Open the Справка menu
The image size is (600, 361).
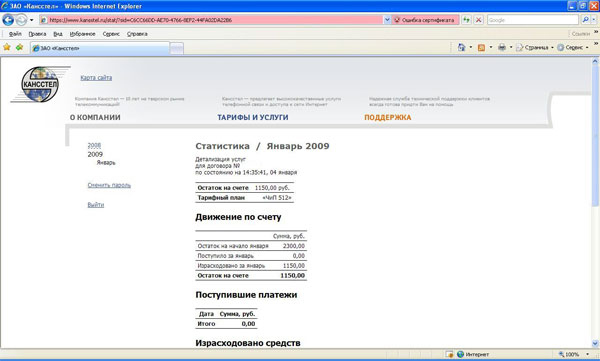coord(137,34)
